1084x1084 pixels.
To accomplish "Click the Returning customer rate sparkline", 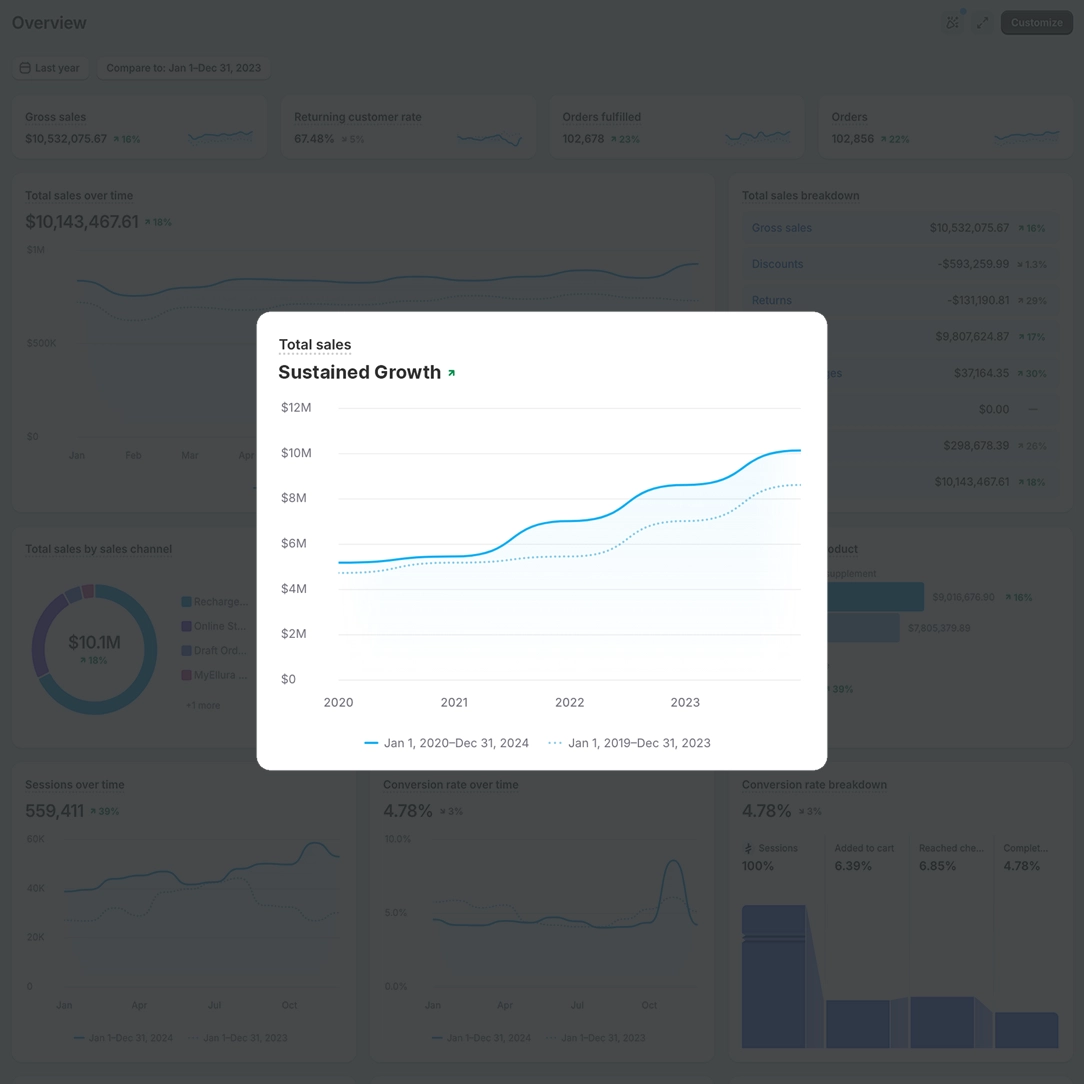I will [x=489, y=138].
